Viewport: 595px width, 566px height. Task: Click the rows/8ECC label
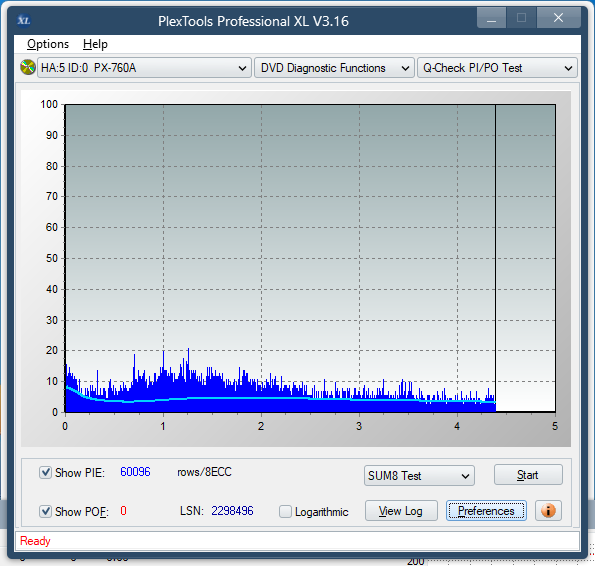point(204,472)
